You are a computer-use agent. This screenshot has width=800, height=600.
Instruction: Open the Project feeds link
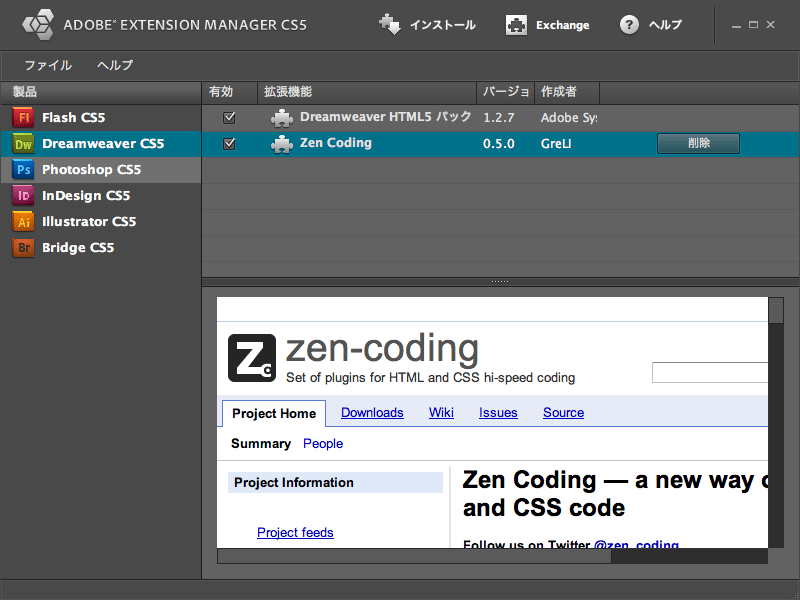pos(295,532)
